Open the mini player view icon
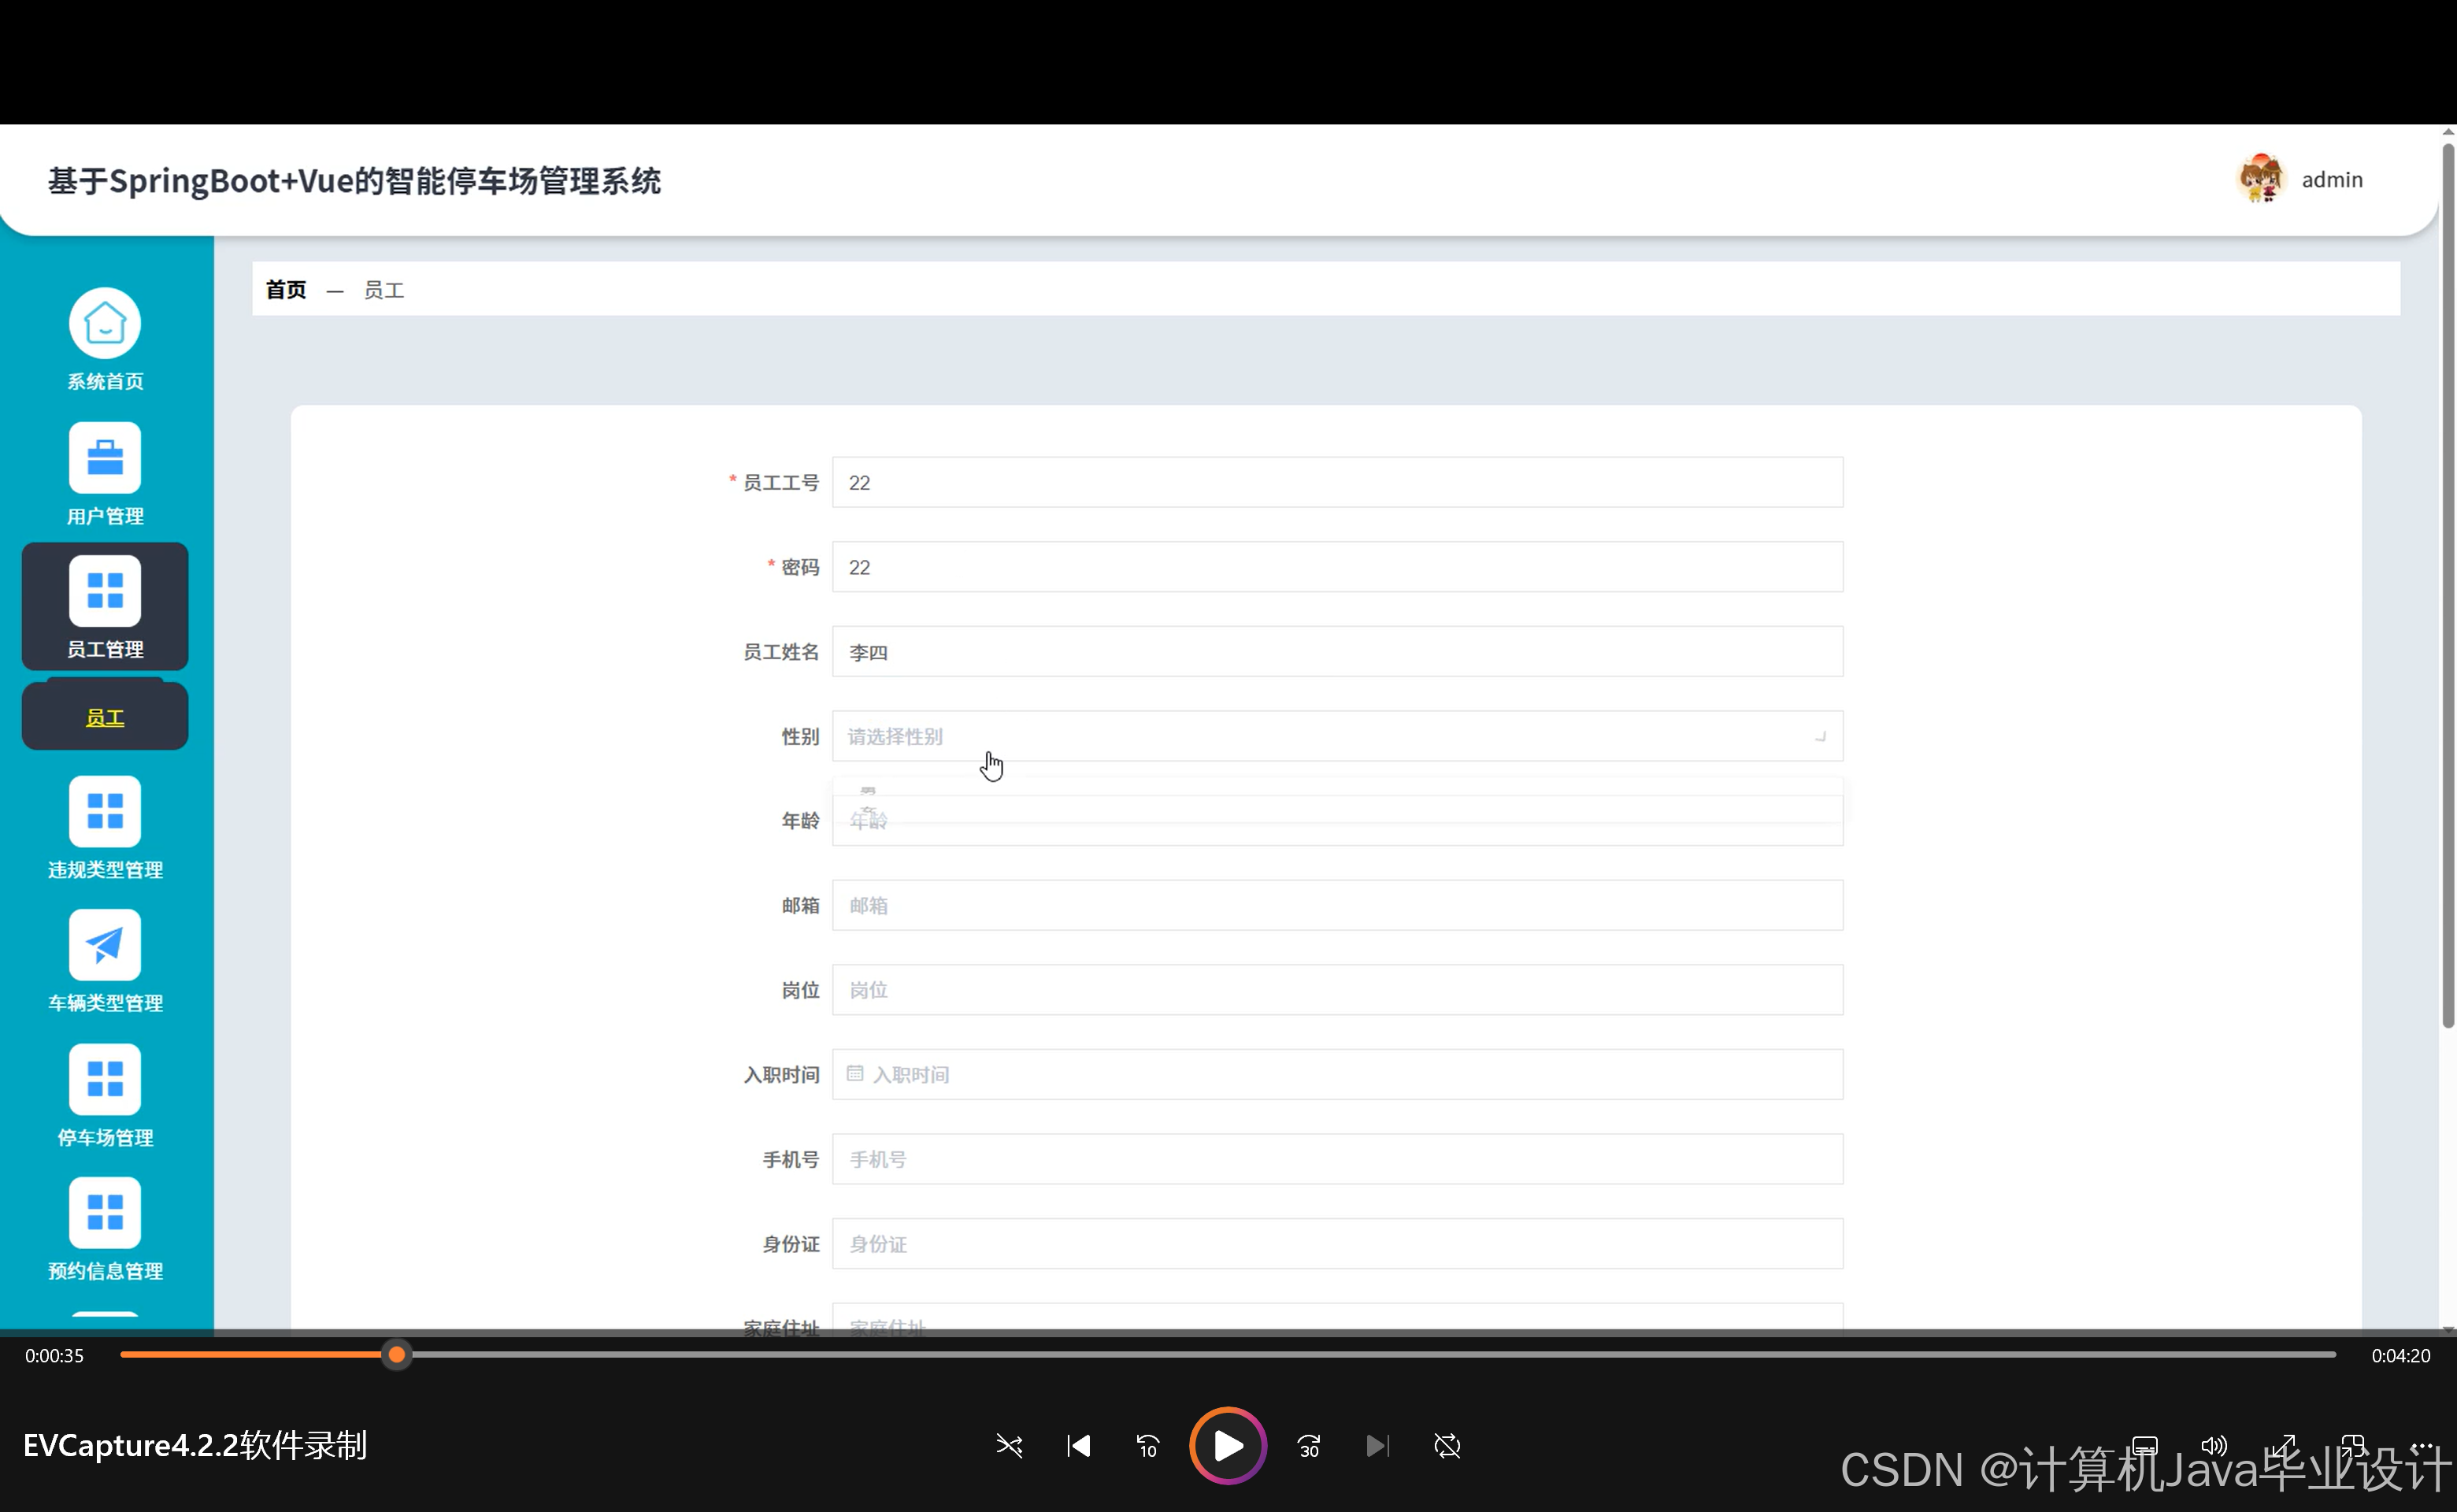This screenshot has width=2457, height=1512. point(2353,1446)
